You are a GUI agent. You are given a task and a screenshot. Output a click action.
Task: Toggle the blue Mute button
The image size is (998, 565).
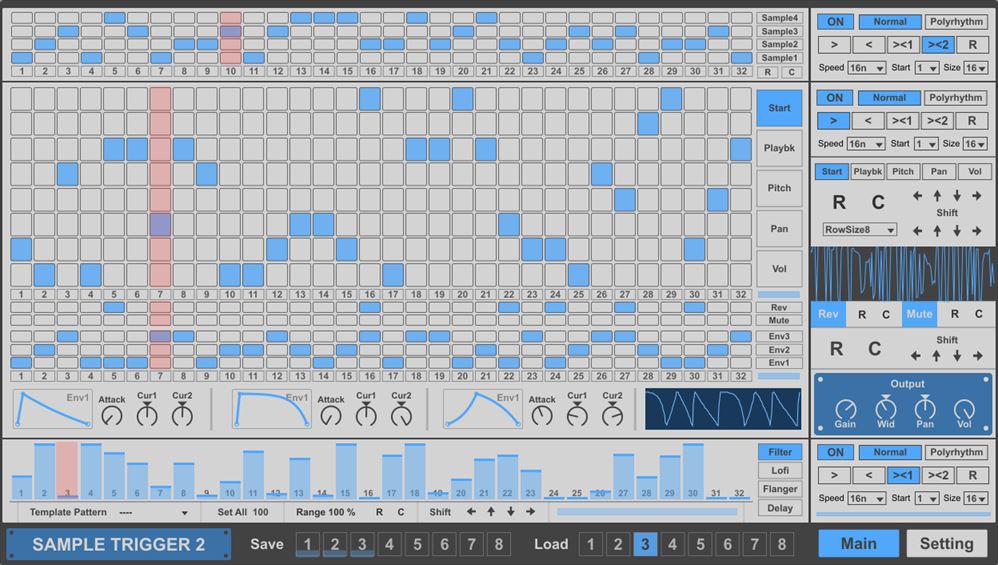(919, 314)
